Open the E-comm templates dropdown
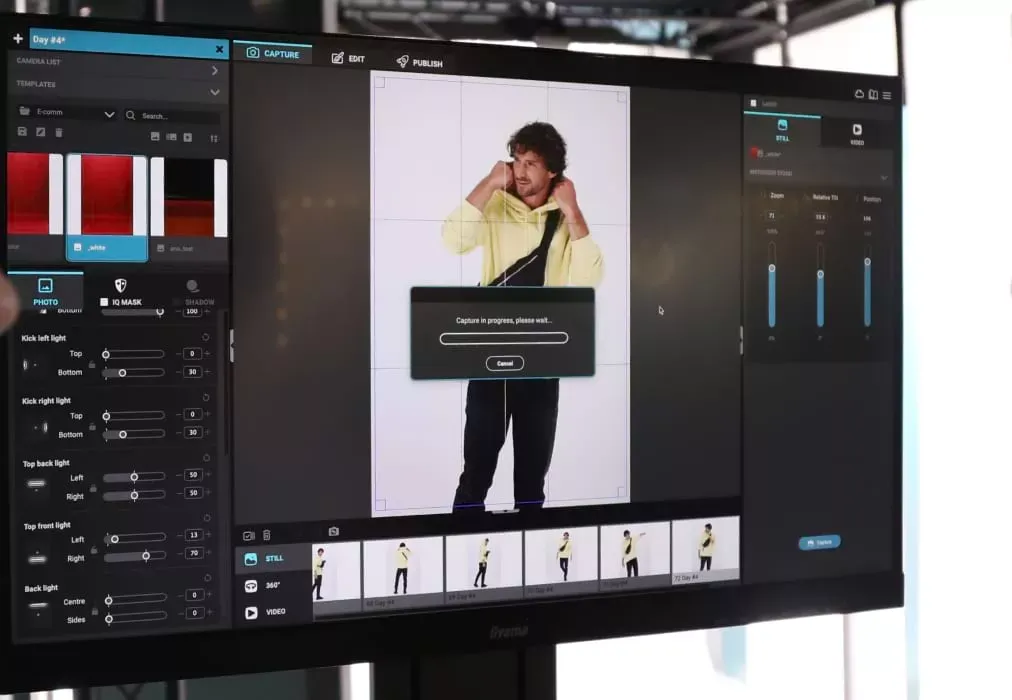This screenshot has height=700, width=1012. tap(110, 113)
